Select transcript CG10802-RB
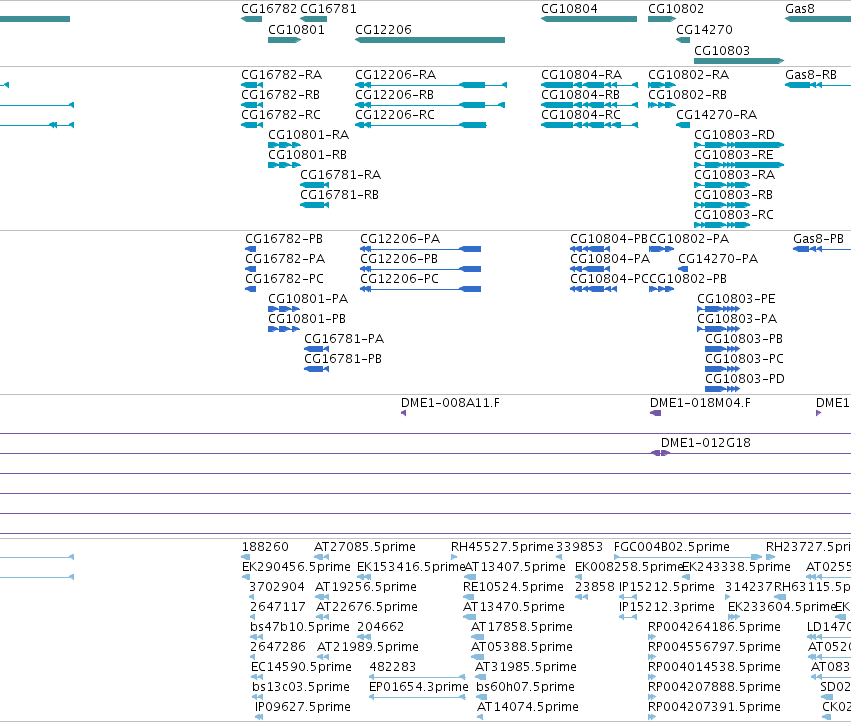This screenshot has width=851, height=722. coord(687,94)
